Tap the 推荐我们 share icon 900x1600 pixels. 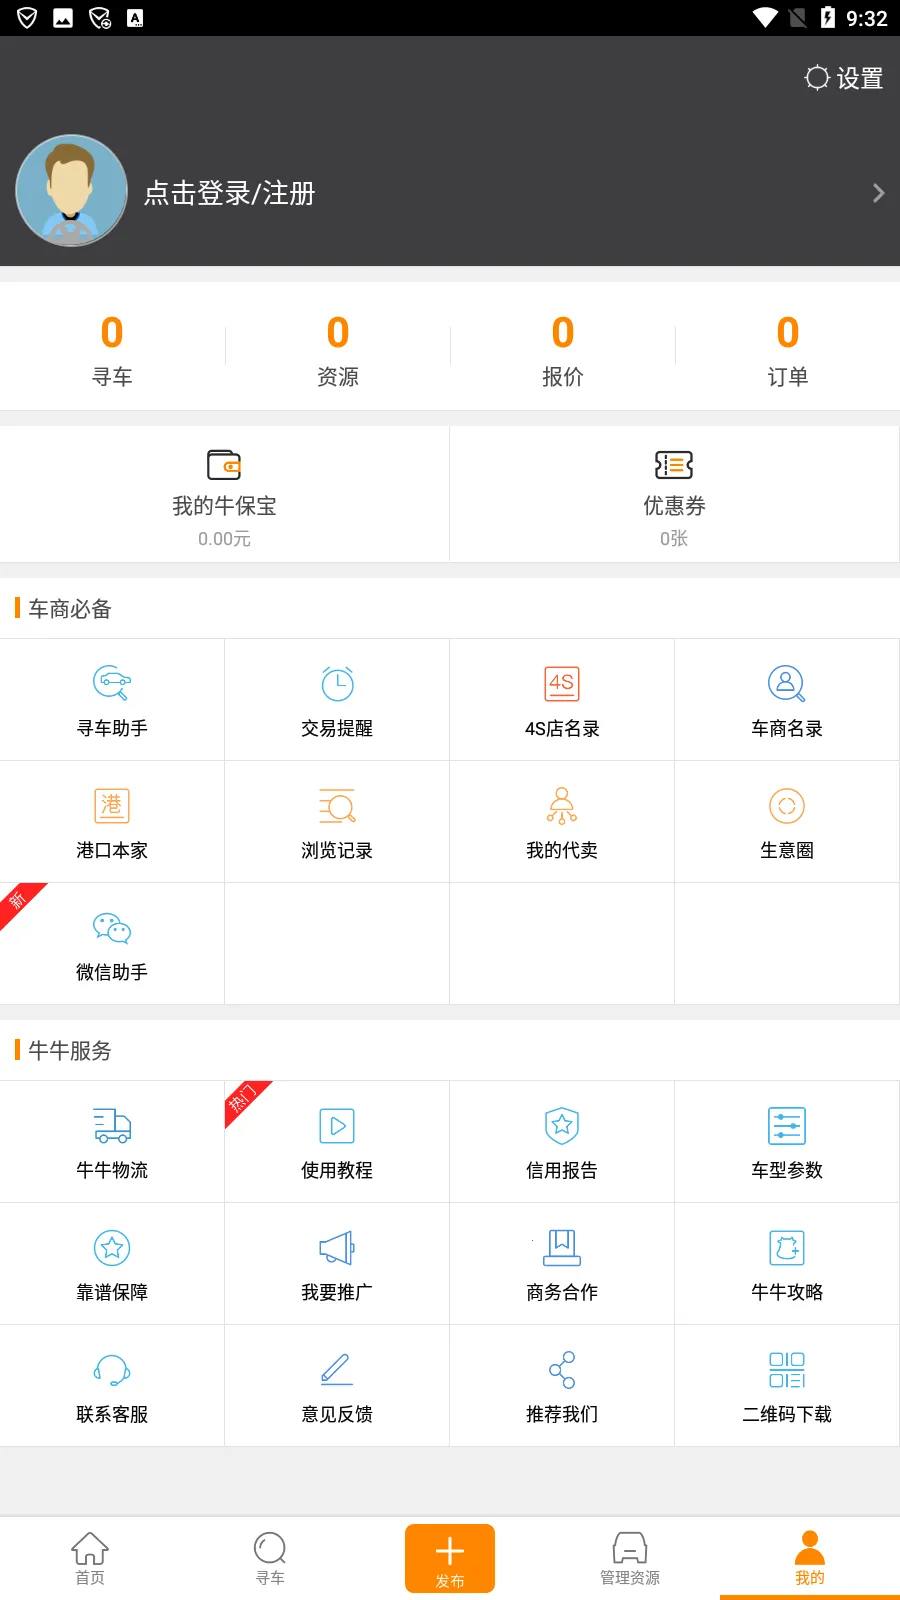pyautogui.click(x=562, y=1370)
